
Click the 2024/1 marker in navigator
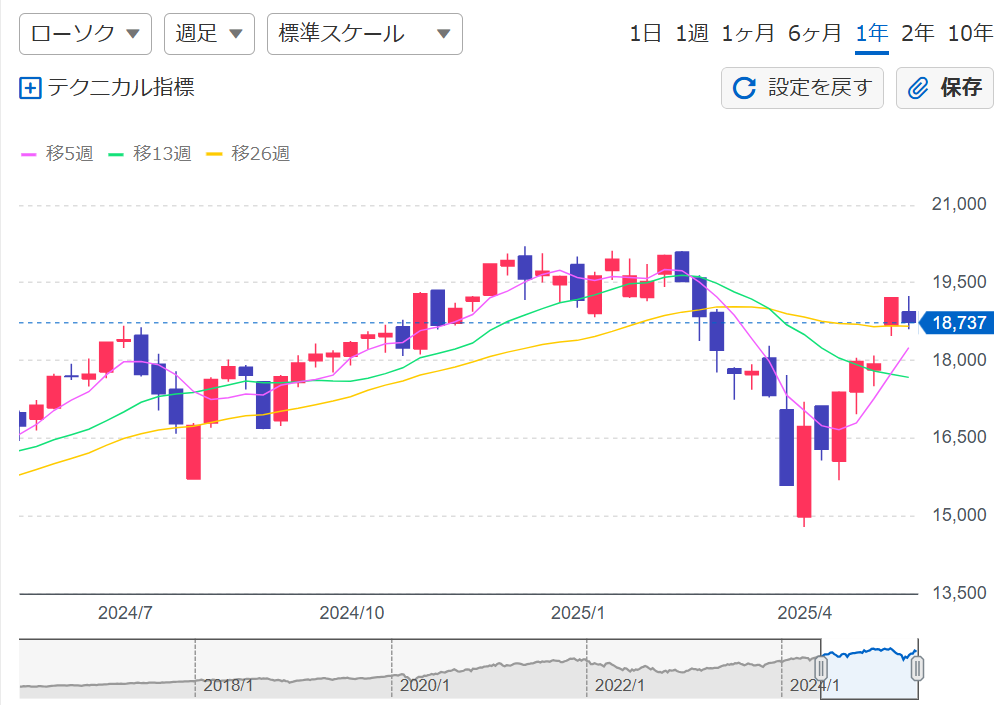[x=814, y=686]
